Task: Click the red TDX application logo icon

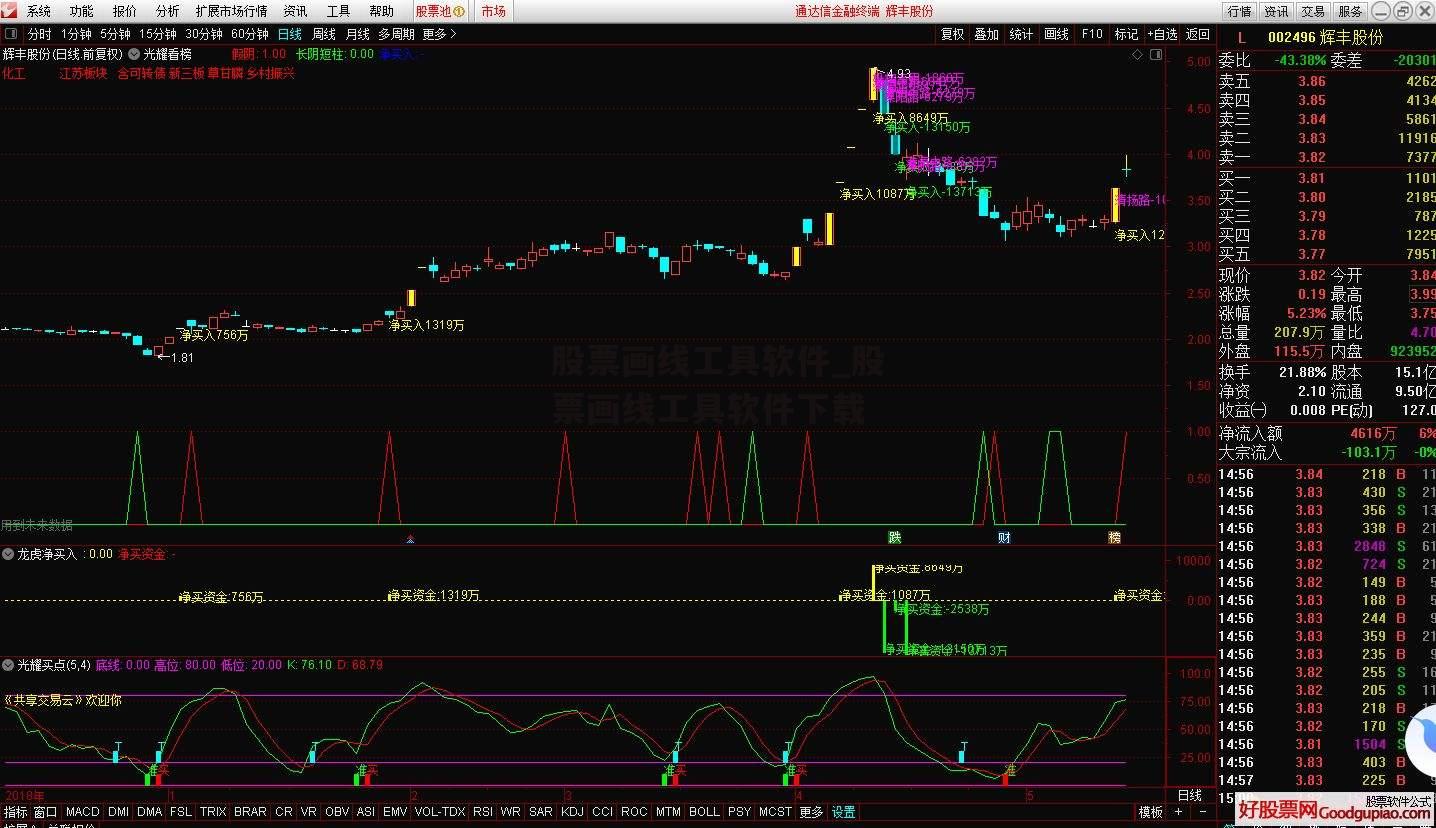Action: tap(9, 11)
